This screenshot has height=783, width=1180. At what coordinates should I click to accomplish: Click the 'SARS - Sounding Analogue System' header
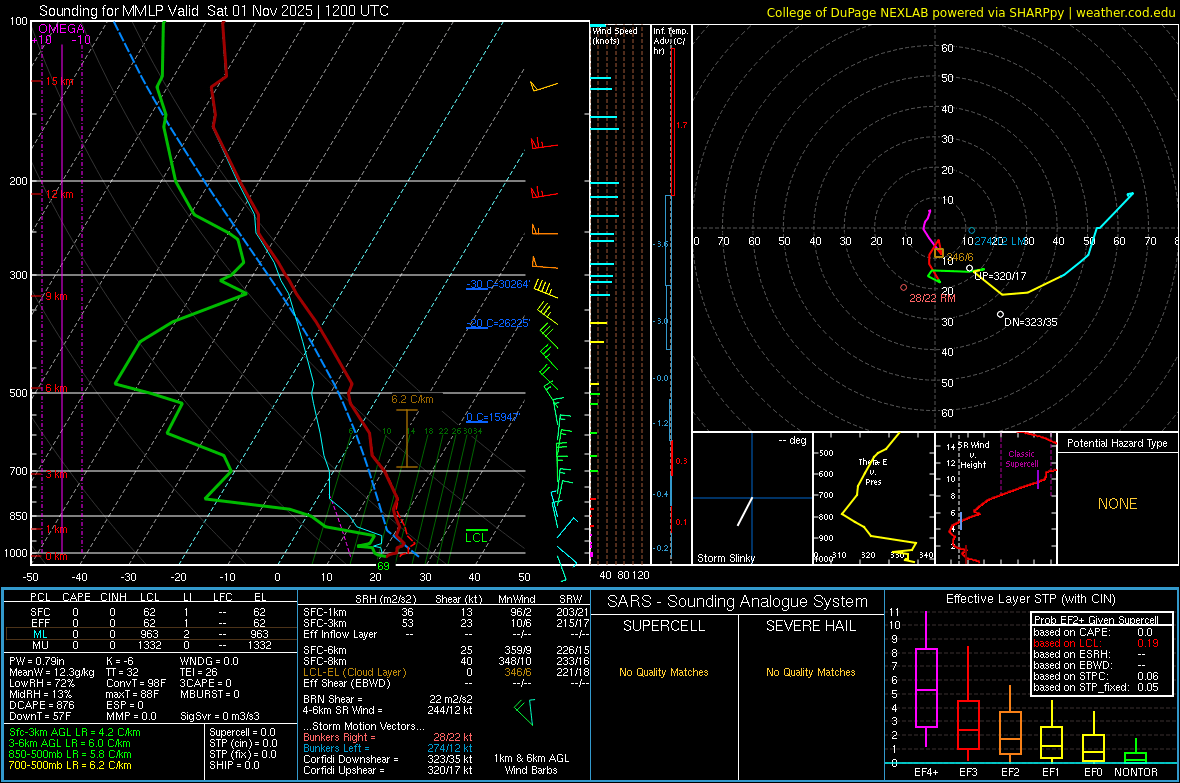(x=737, y=602)
